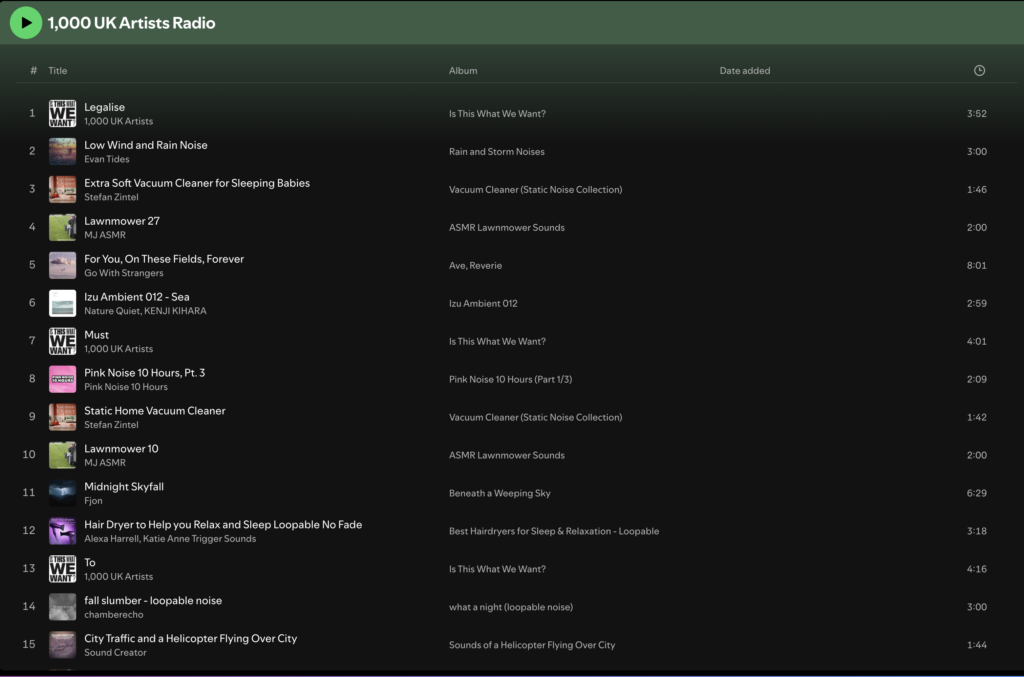
Task: Click the 8:01 duration value
Action: tap(976, 265)
